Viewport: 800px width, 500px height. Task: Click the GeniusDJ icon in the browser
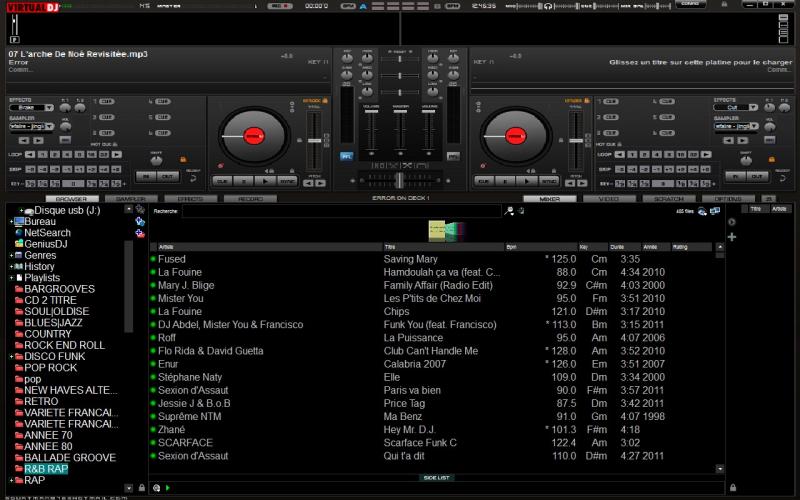[18, 244]
